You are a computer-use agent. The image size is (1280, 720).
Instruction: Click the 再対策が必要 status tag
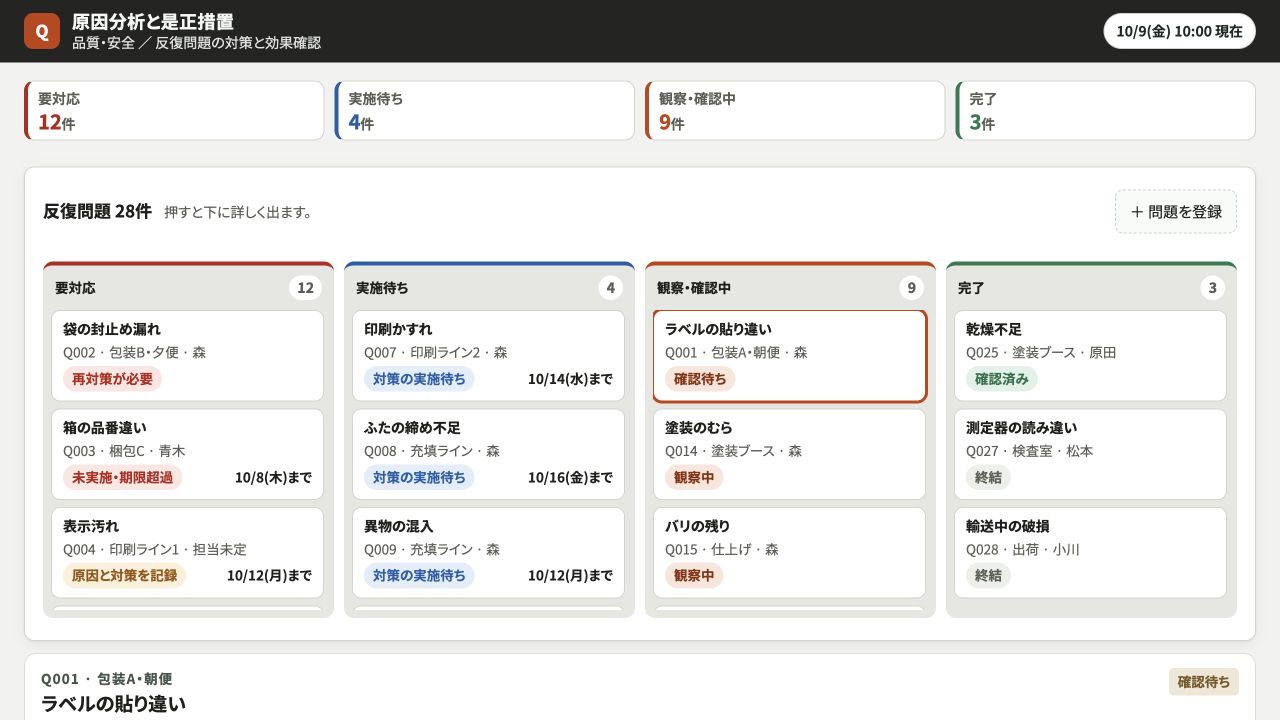point(112,379)
